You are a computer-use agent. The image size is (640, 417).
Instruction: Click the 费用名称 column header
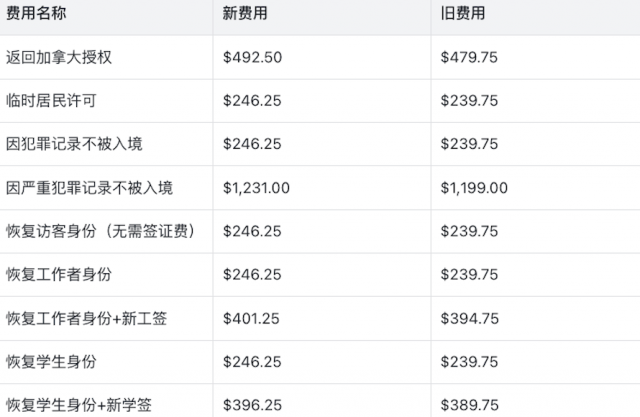[39, 14]
